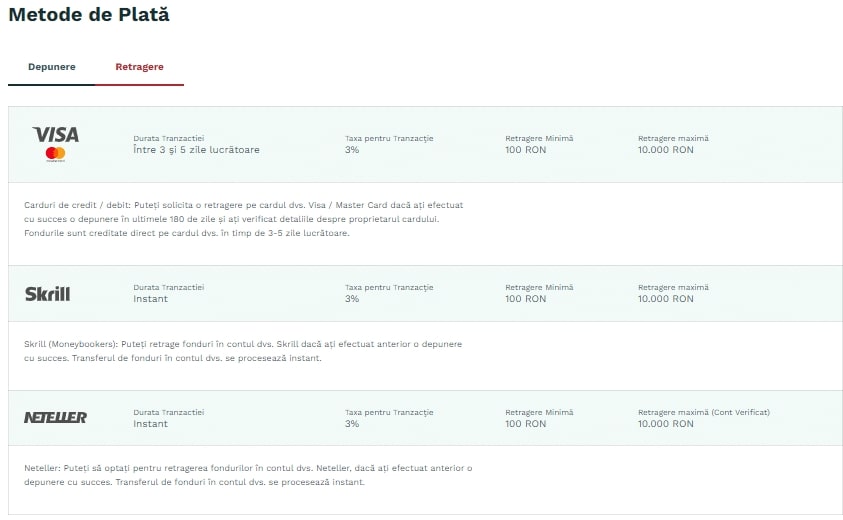Click Skrill row's 100 RON minimum withdrawal
Viewport: 843px width, 520px height.
tap(525, 299)
